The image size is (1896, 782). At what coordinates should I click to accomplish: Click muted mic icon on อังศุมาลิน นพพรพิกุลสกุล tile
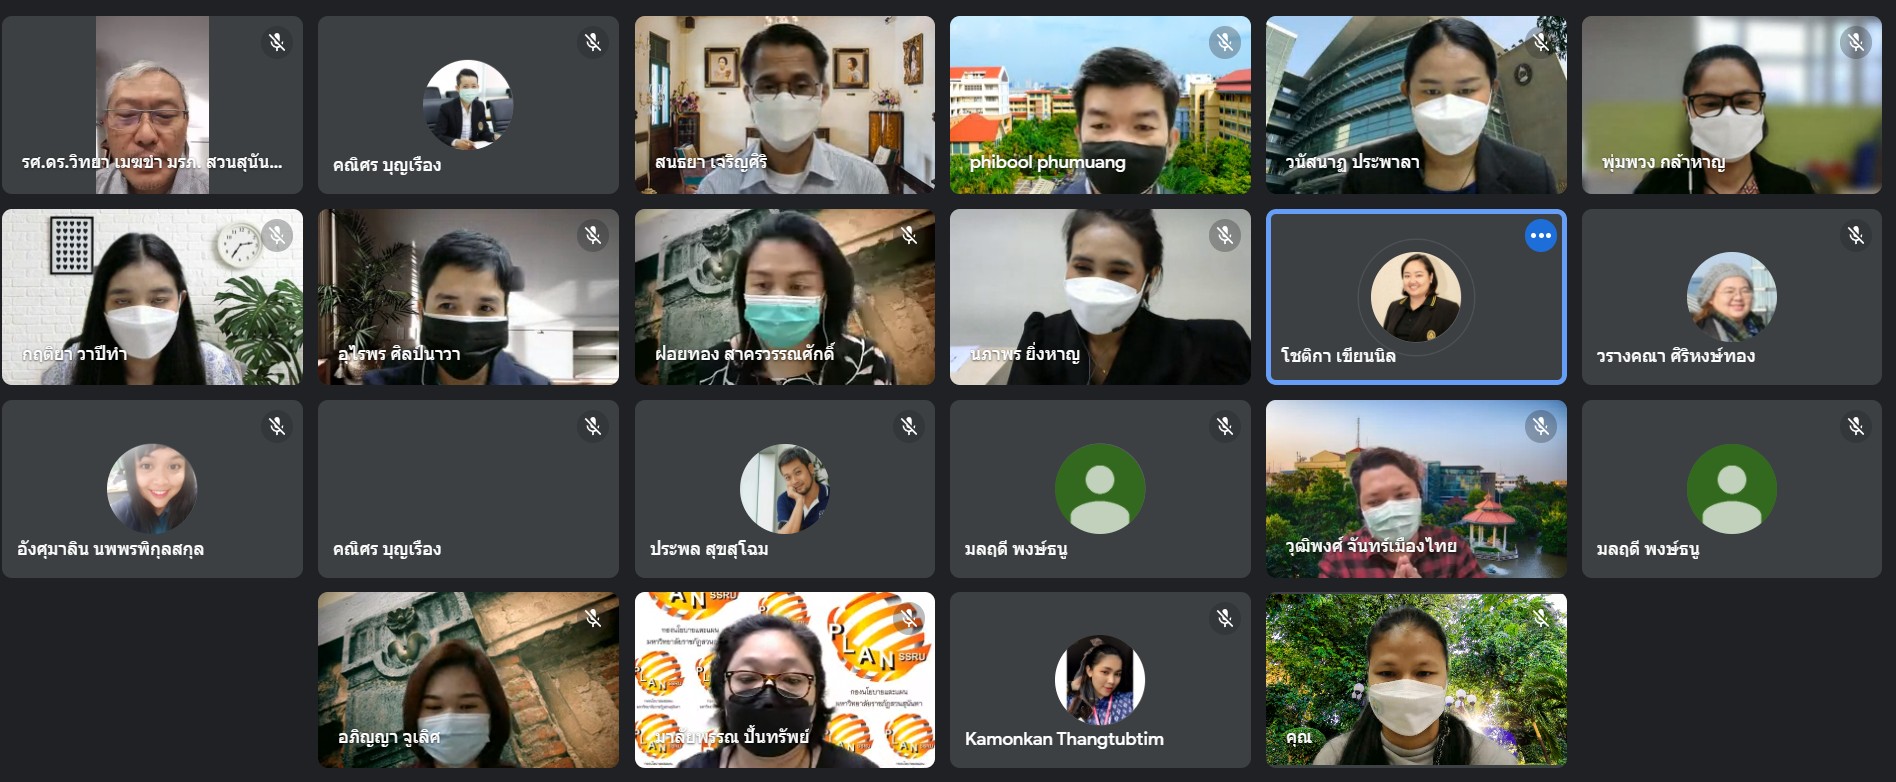277,427
